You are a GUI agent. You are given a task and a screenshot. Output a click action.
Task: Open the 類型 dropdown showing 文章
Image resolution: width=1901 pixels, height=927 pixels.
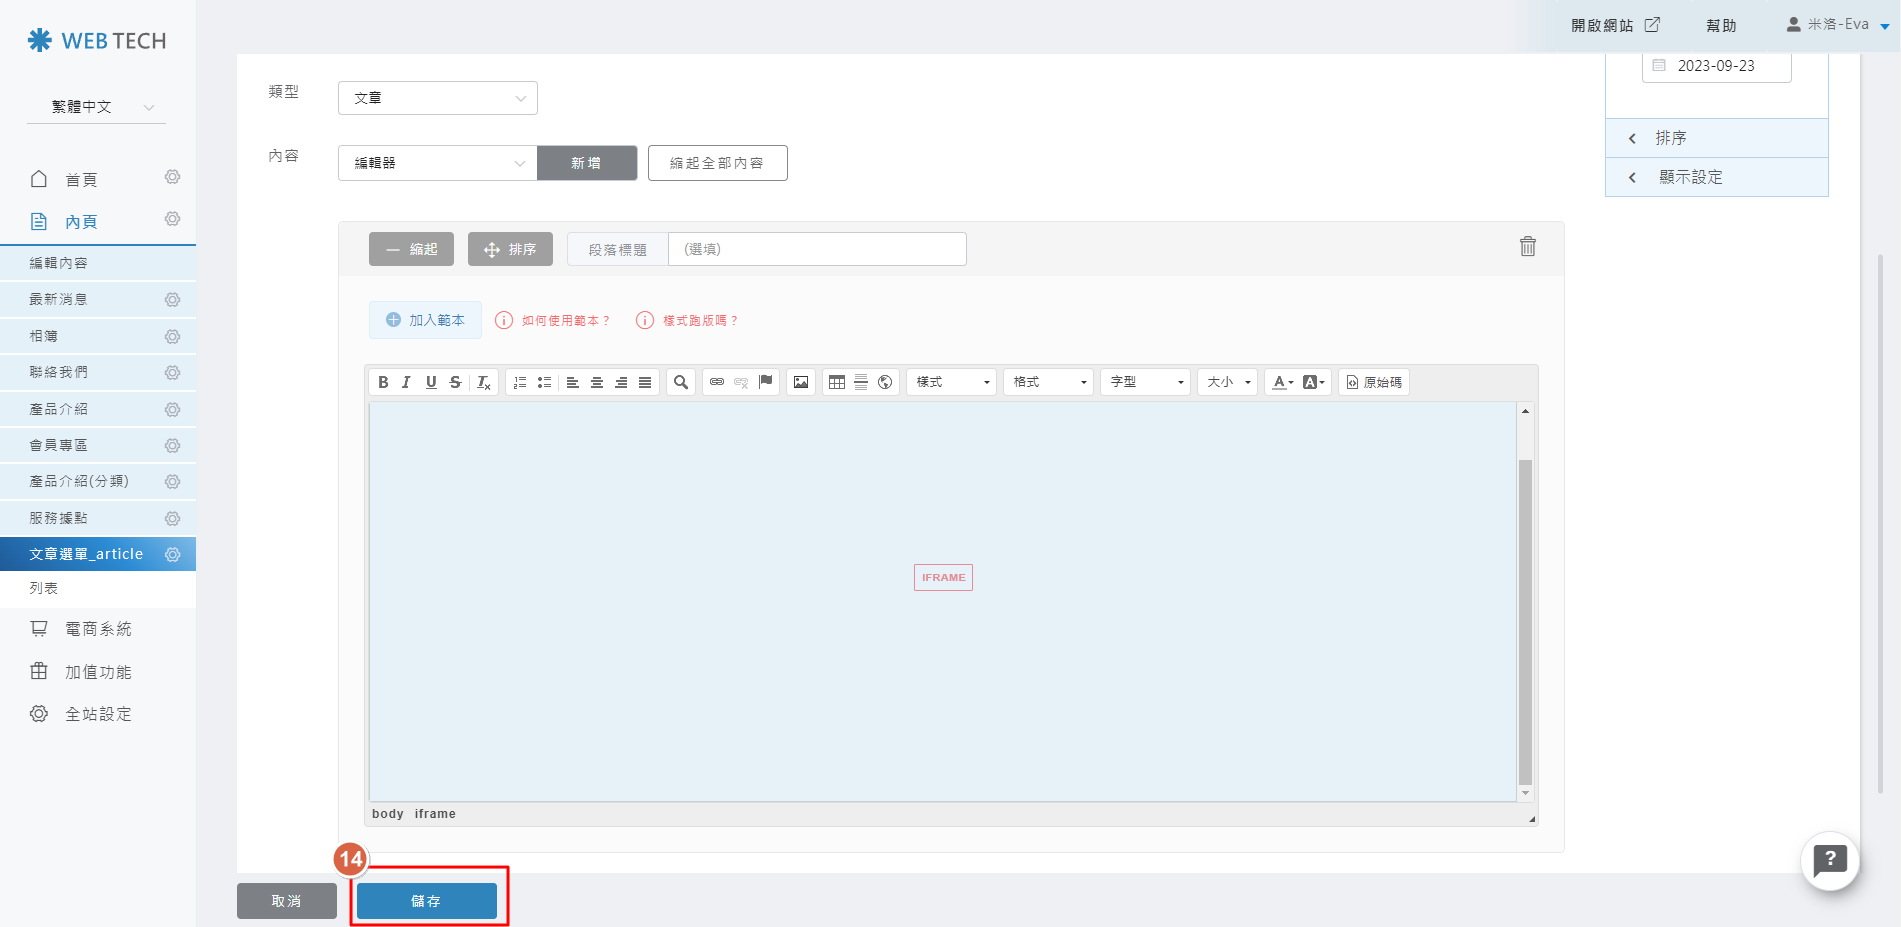click(x=438, y=98)
